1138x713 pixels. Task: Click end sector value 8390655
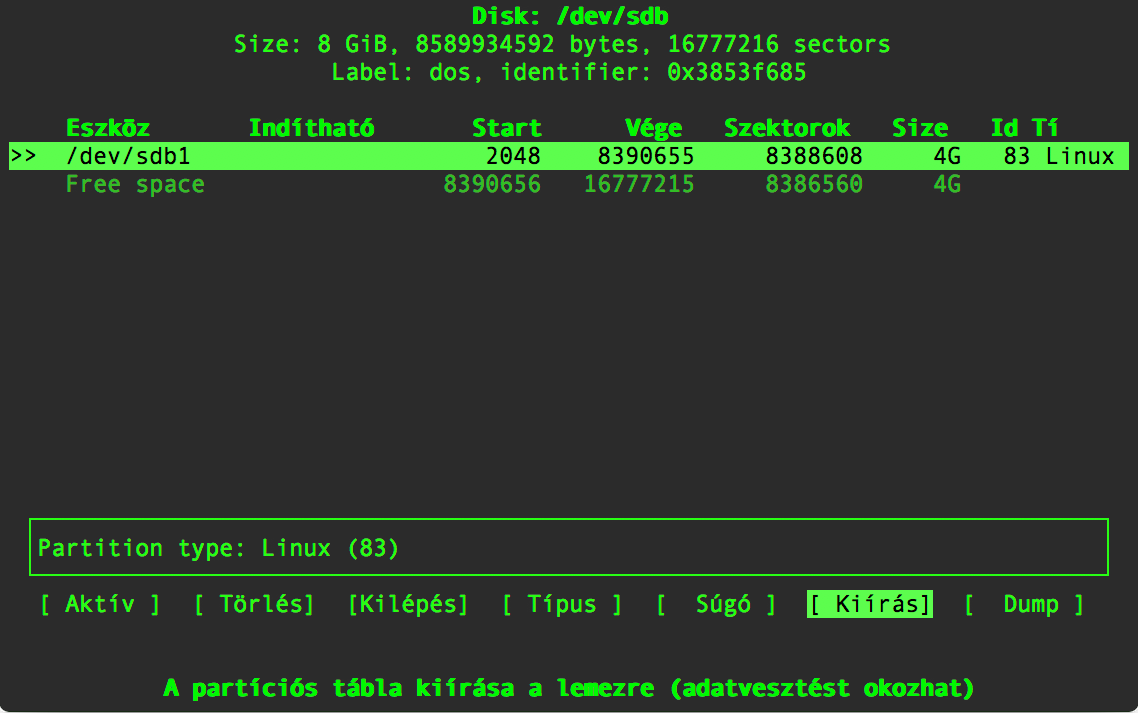646,156
